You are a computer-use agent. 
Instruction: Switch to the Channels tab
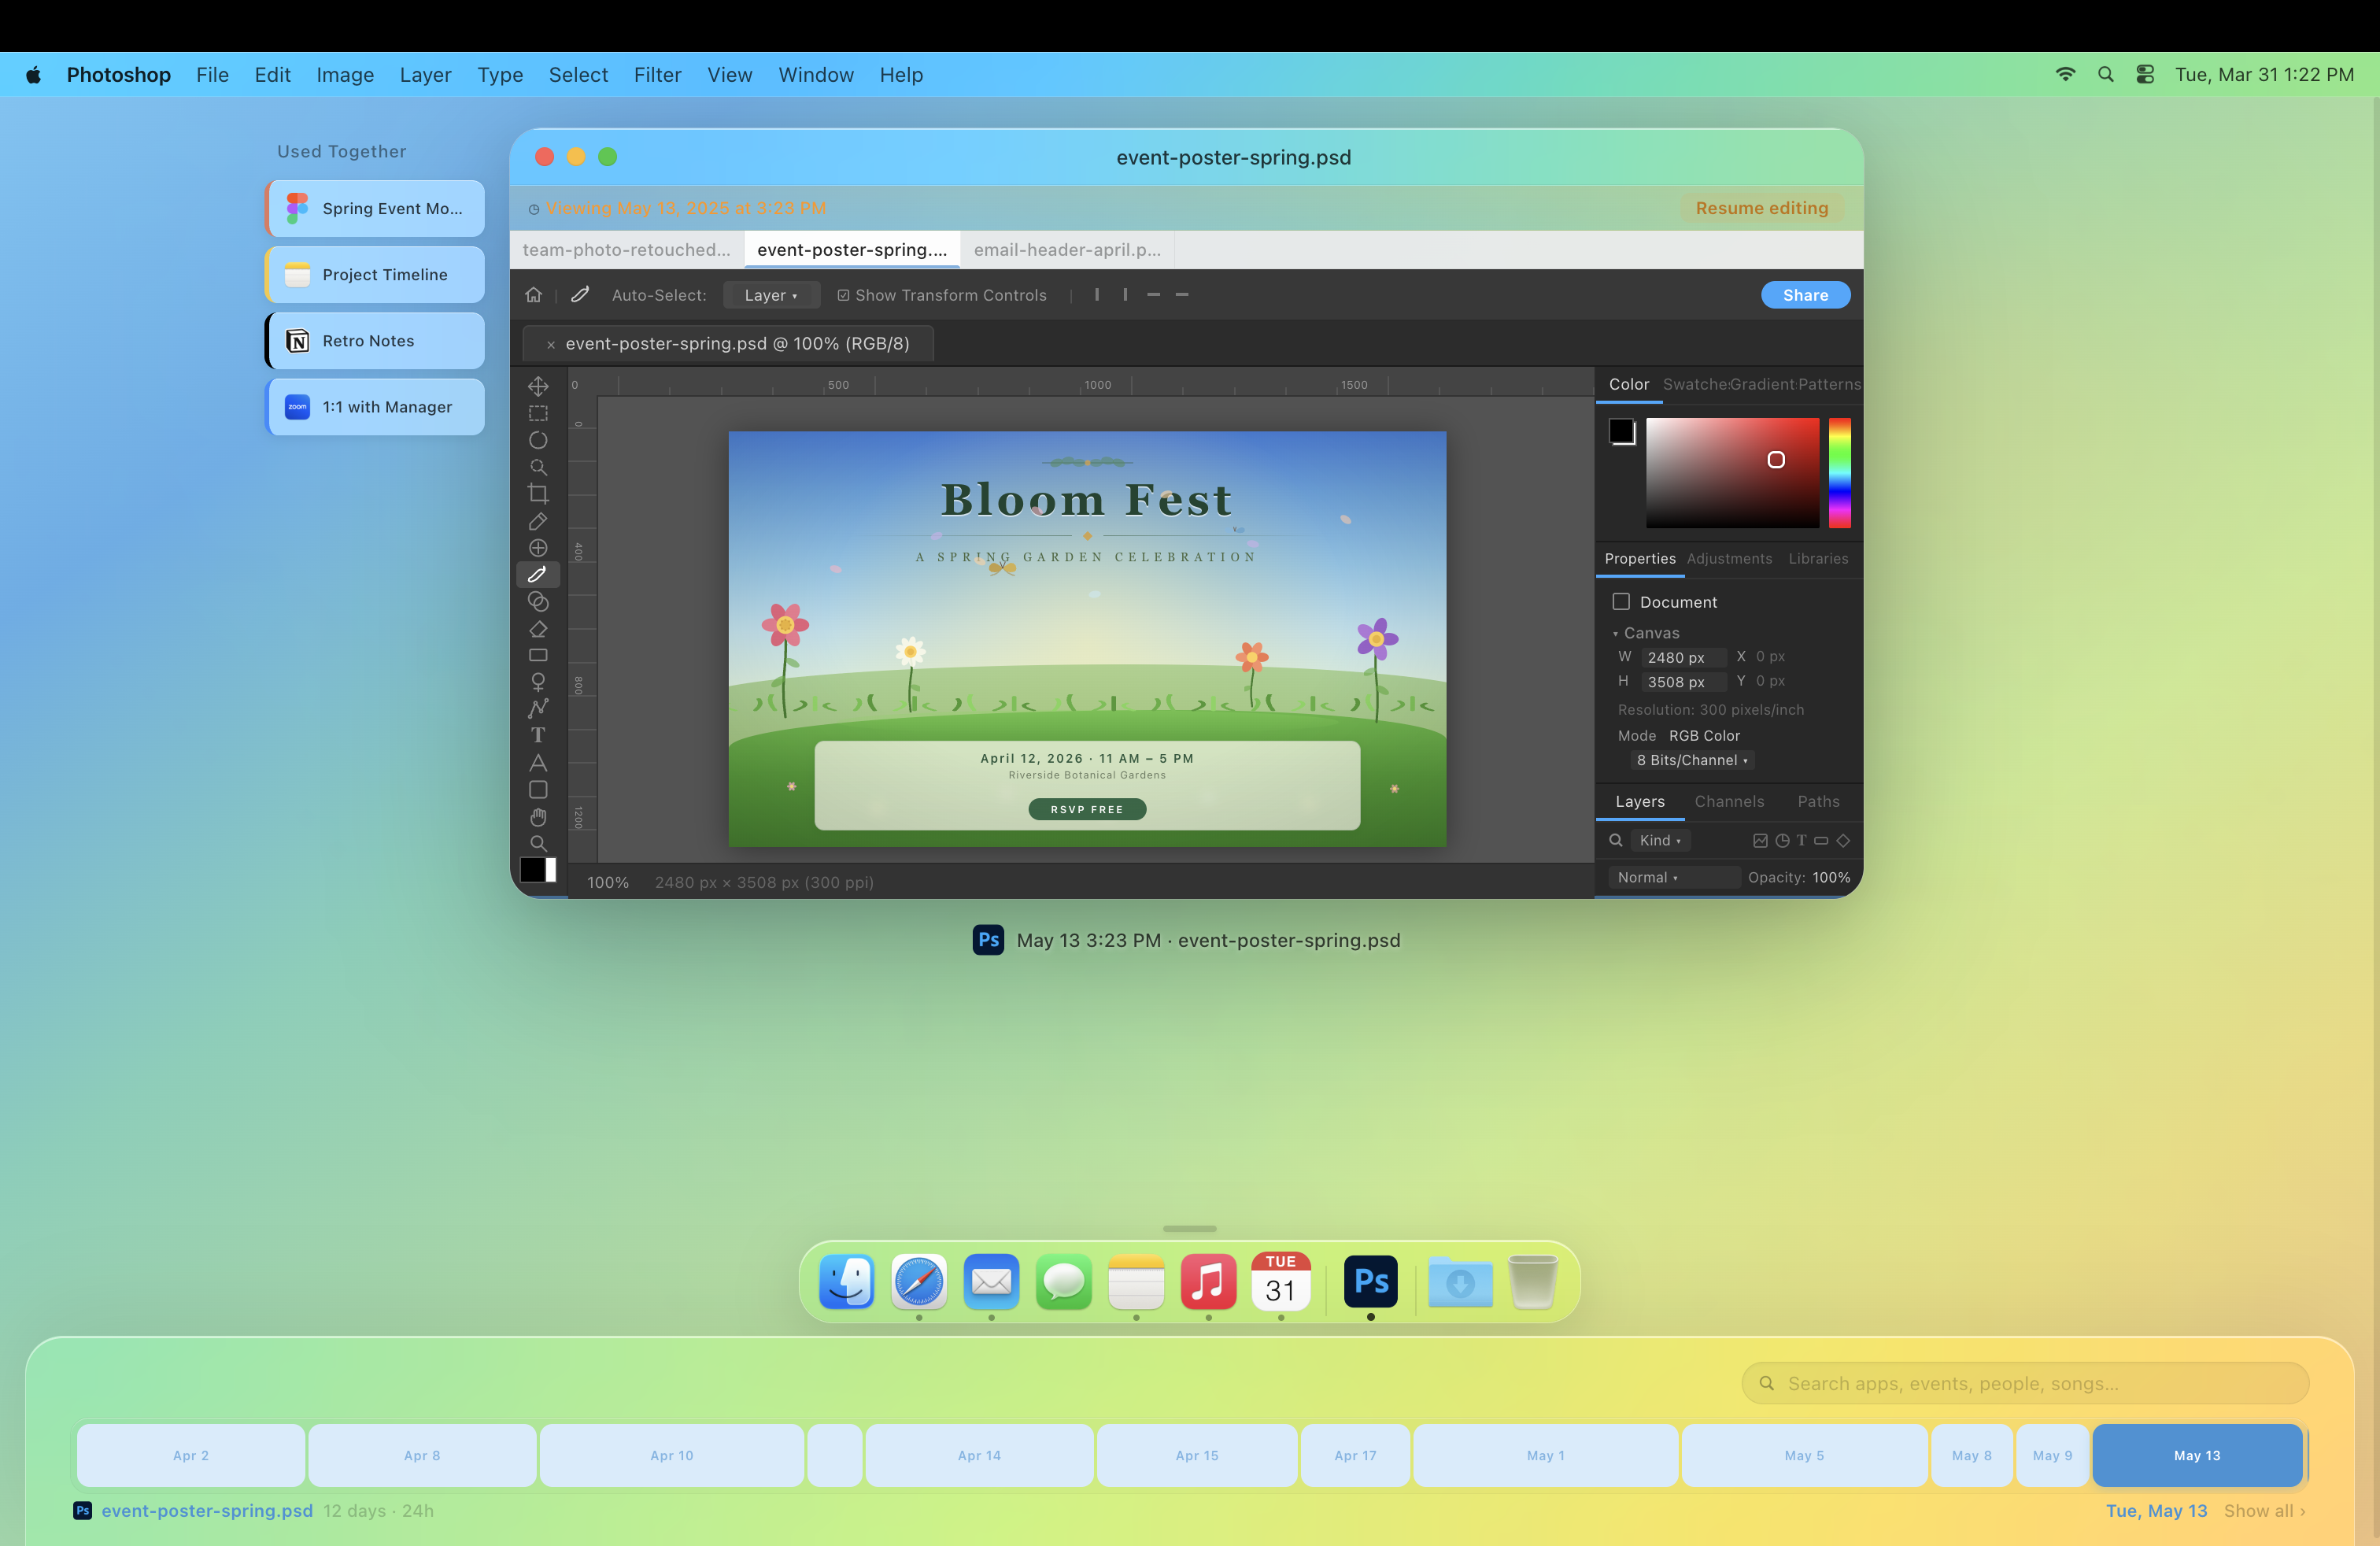click(x=1729, y=801)
